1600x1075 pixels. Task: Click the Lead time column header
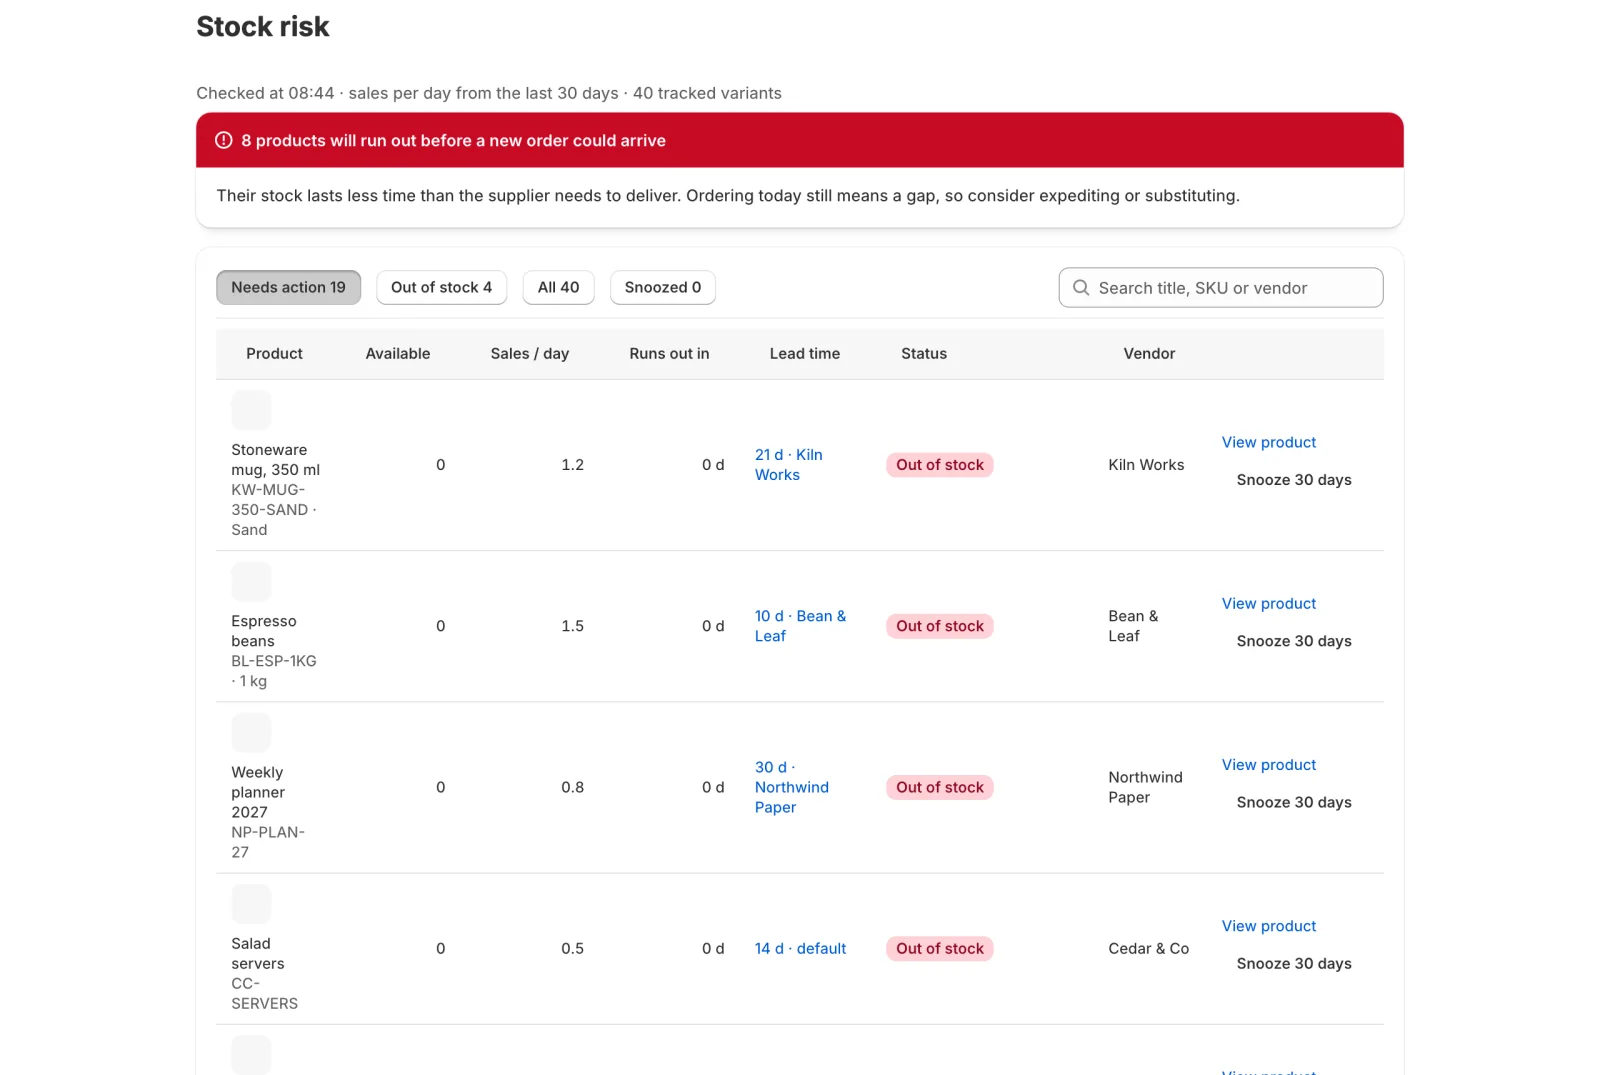805,354
